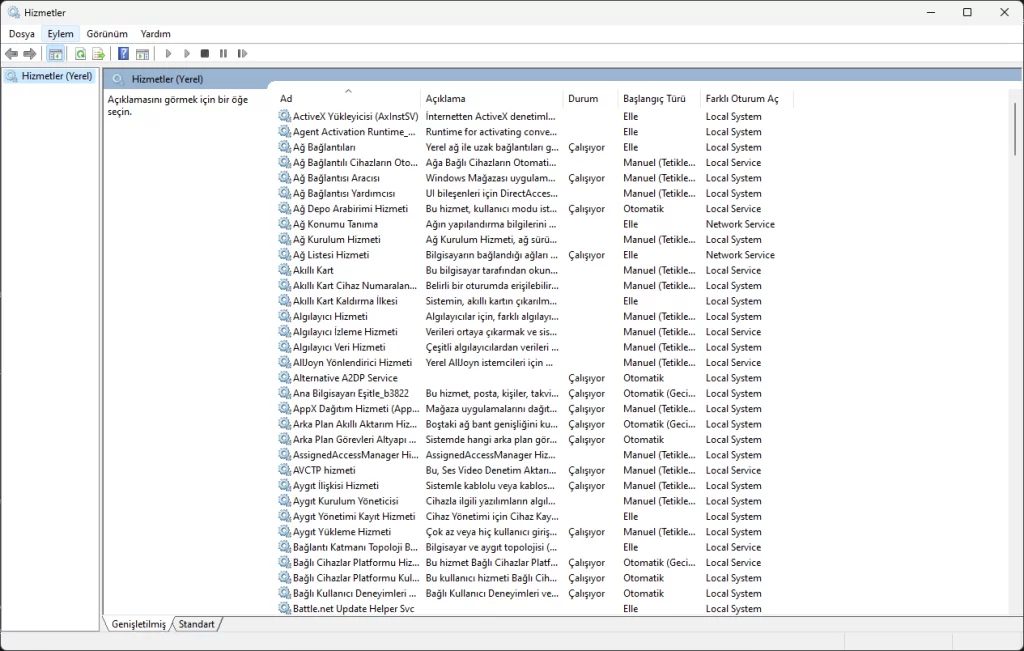Image resolution: width=1024 pixels, height=651 pixels.
Task: Sort services by the Başlangıç Türü column
Action: pyautogui.click(x=654, y=99)
